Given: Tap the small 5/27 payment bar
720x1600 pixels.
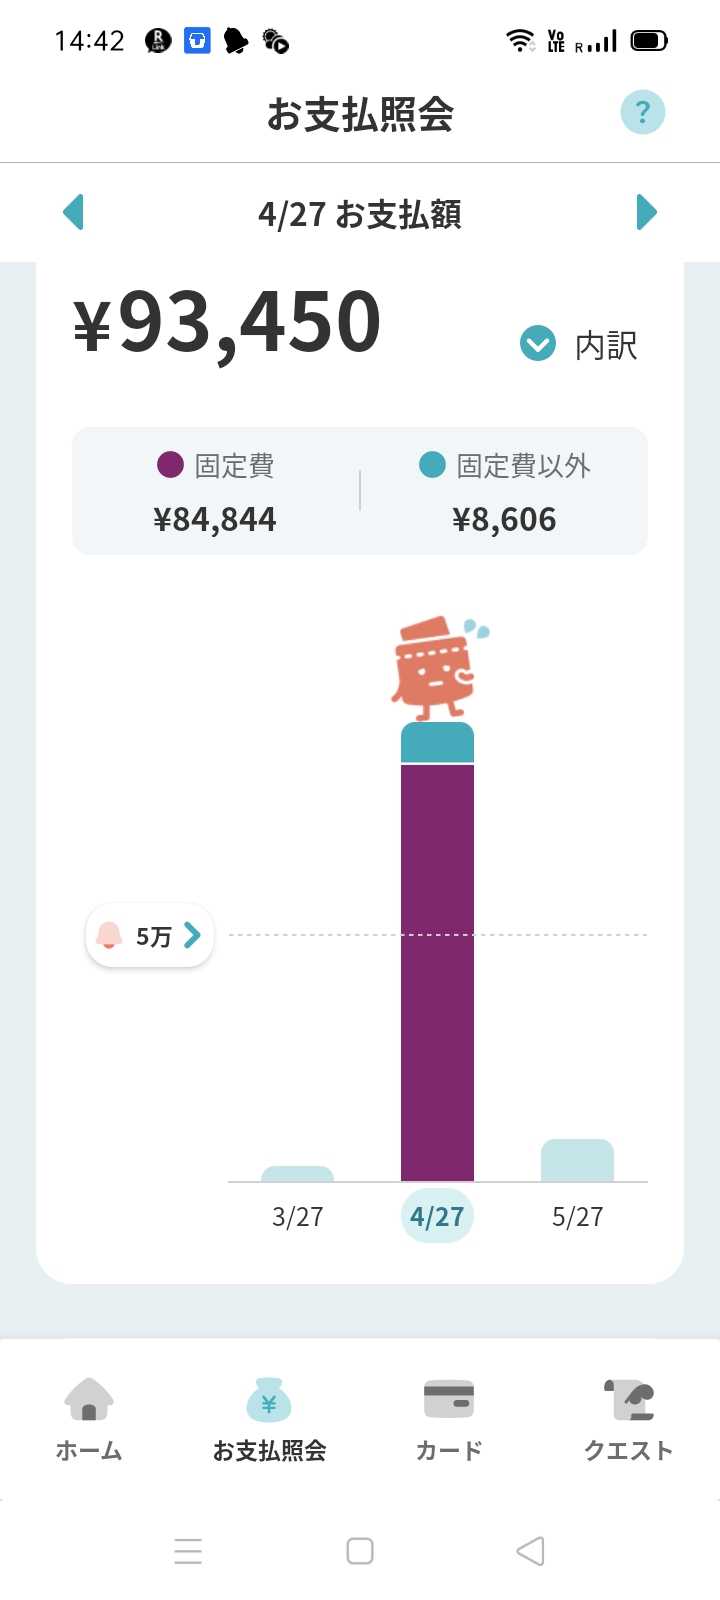Looking at the screenshot, I should (x=577, y=1160).
